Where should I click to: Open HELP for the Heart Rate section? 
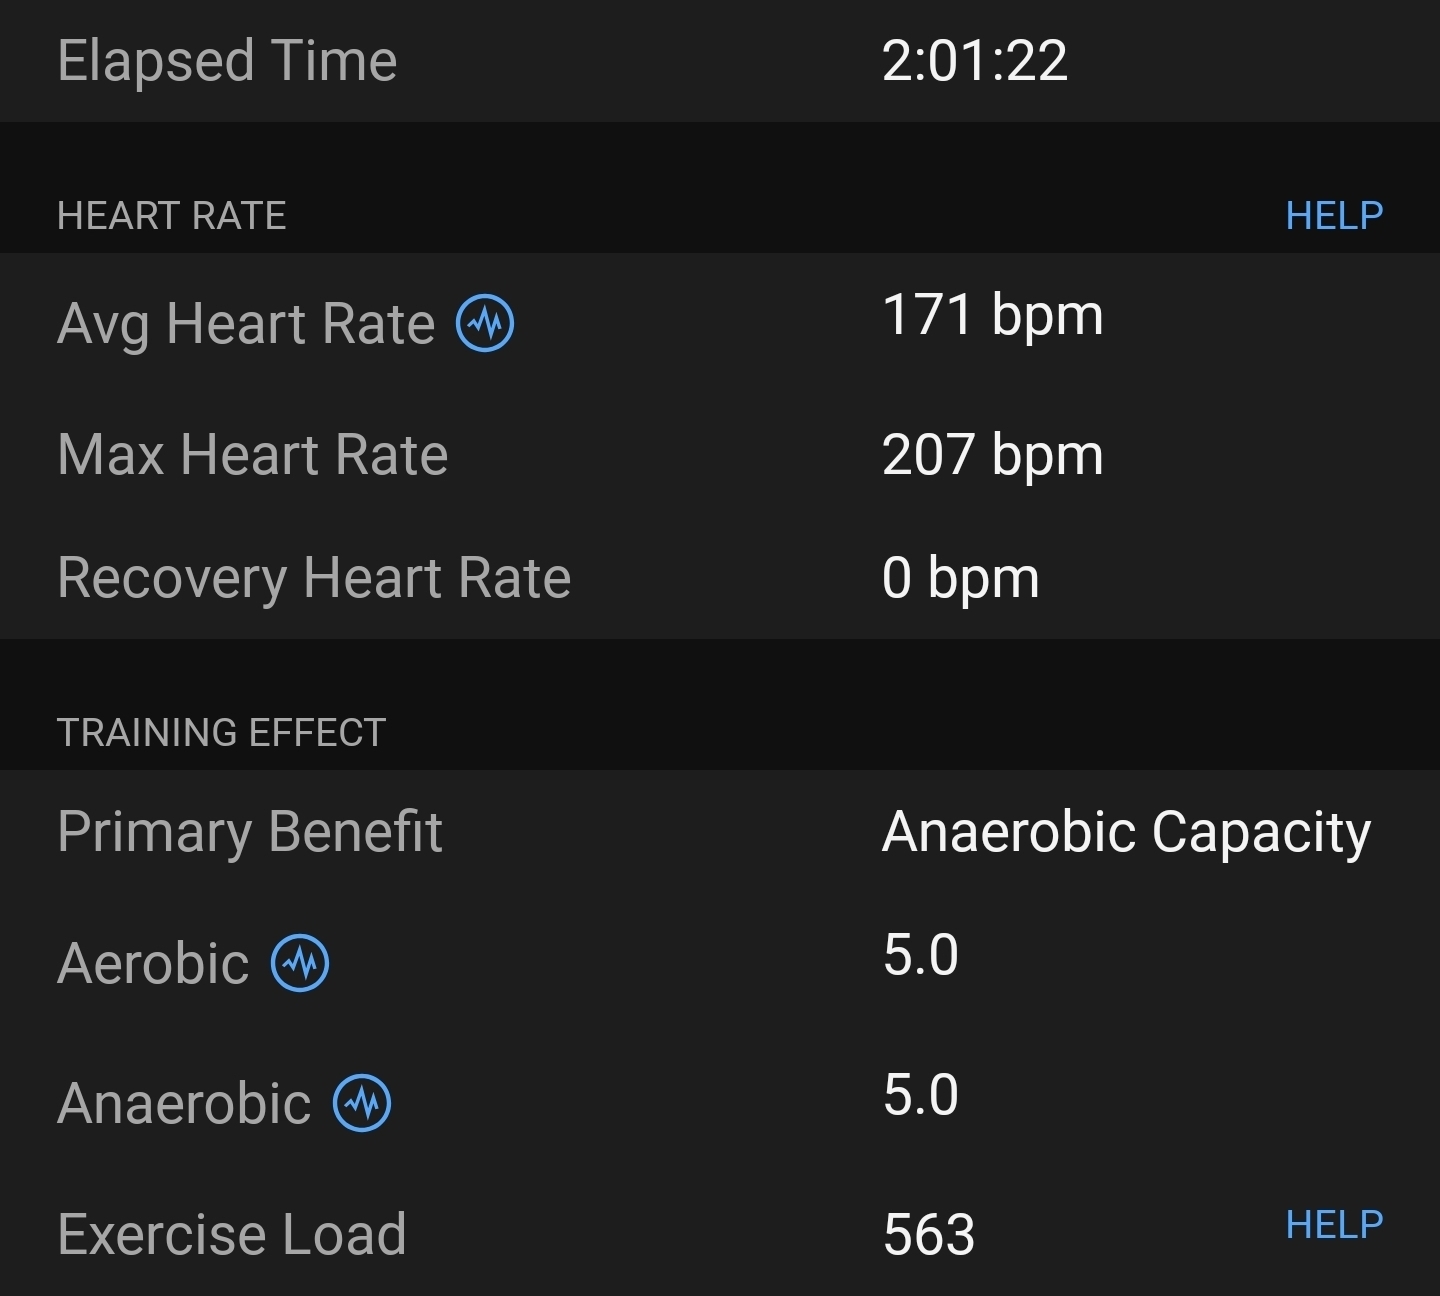pos(1333,216)
